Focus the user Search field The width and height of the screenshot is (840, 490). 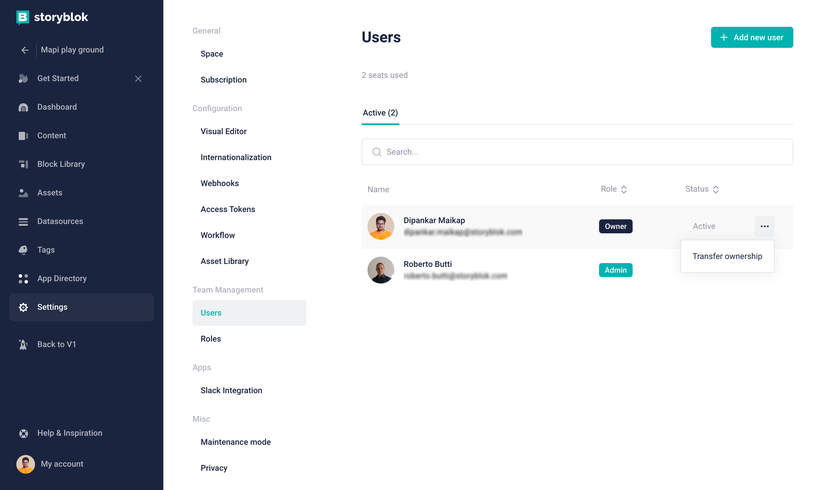point(577,152)
